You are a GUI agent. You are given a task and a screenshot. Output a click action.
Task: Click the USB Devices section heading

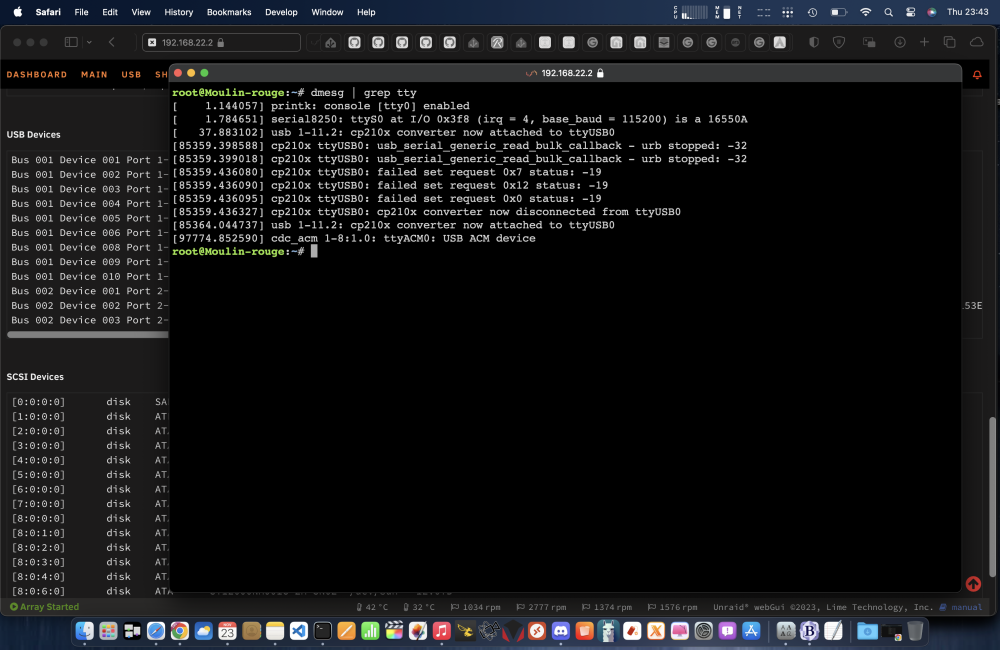(x=33, y=135)
